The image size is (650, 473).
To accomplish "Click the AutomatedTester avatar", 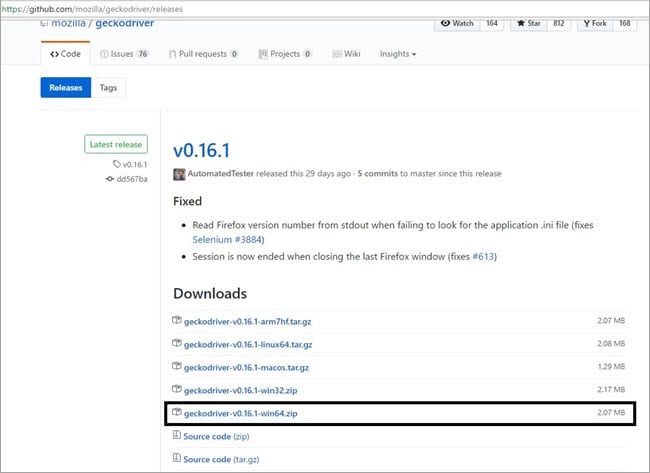I will 179,174.
